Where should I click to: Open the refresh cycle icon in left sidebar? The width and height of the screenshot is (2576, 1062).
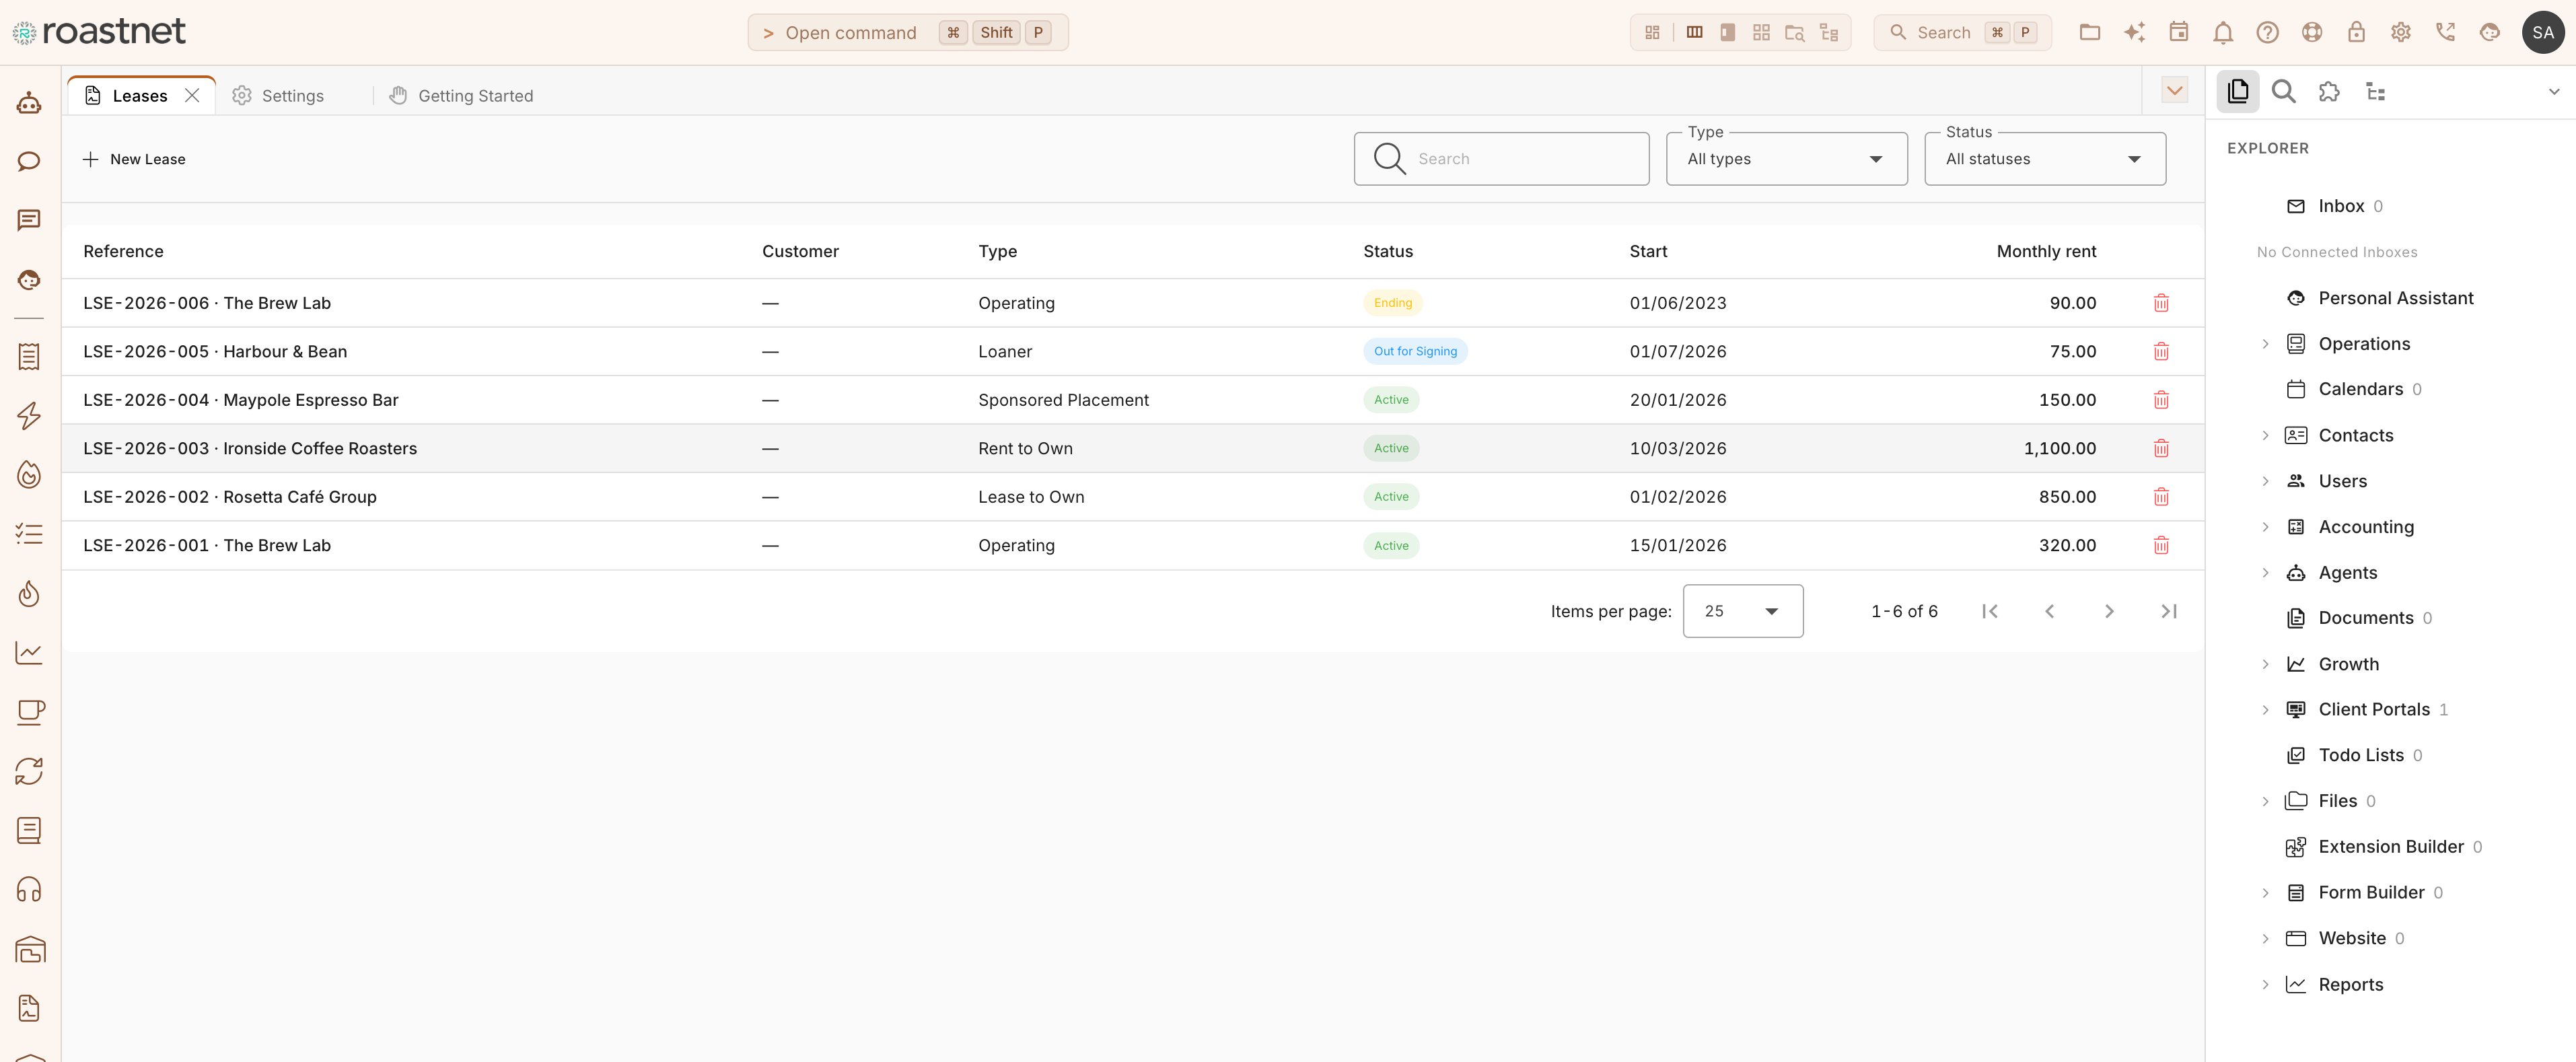[29, 771]
